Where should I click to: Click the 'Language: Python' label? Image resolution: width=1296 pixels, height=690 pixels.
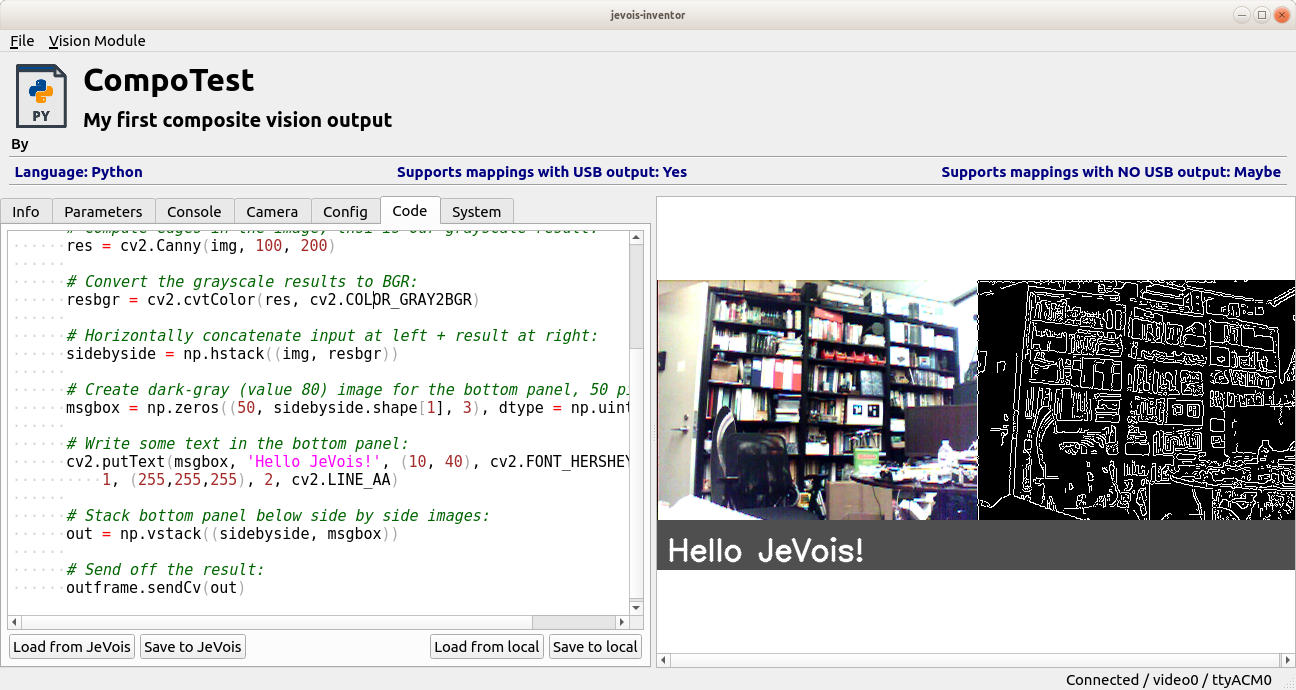pyautogui.click(x=78, y=172)
